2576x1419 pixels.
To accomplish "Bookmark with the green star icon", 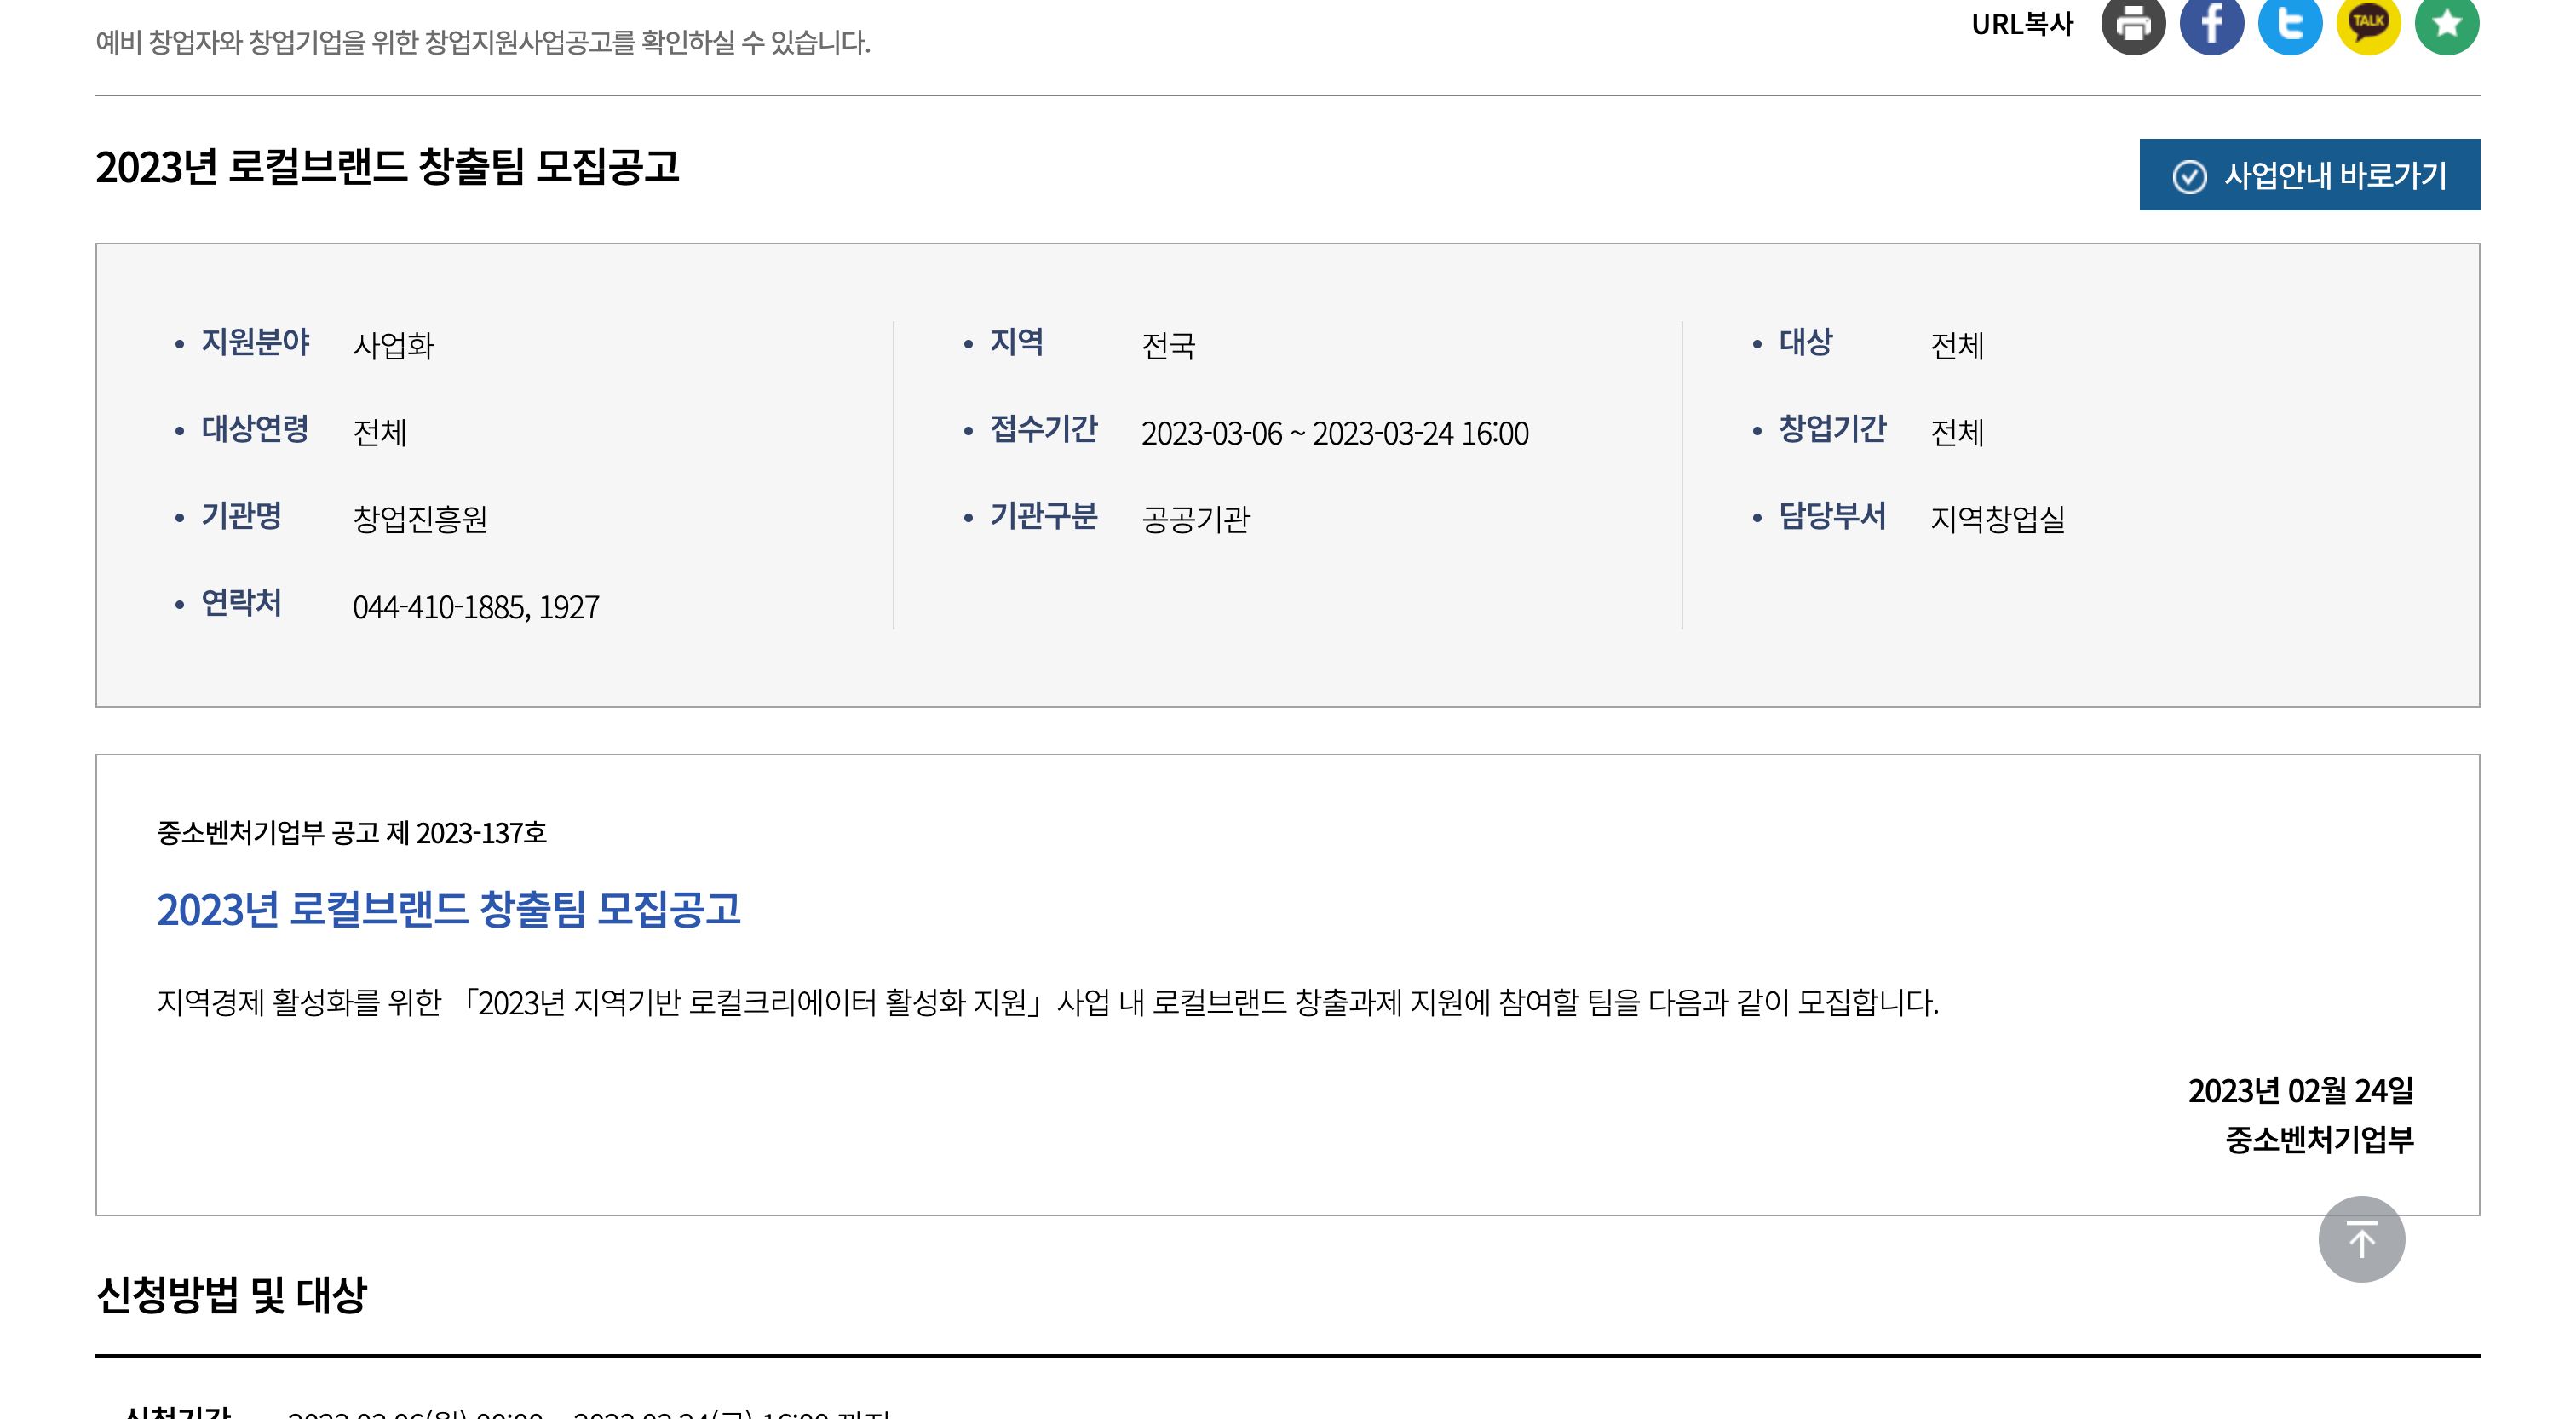I will coord(2446,22).
